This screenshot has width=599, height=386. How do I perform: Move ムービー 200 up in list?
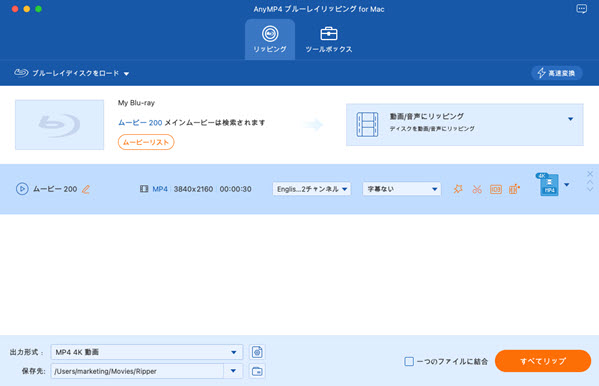click(x=590, y=182)
